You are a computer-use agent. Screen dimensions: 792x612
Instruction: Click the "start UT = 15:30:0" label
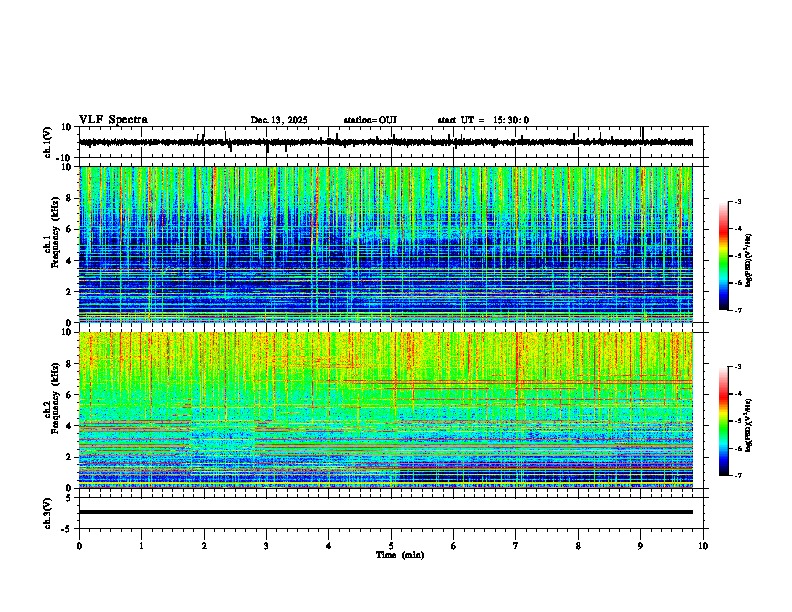coord(483,120)
